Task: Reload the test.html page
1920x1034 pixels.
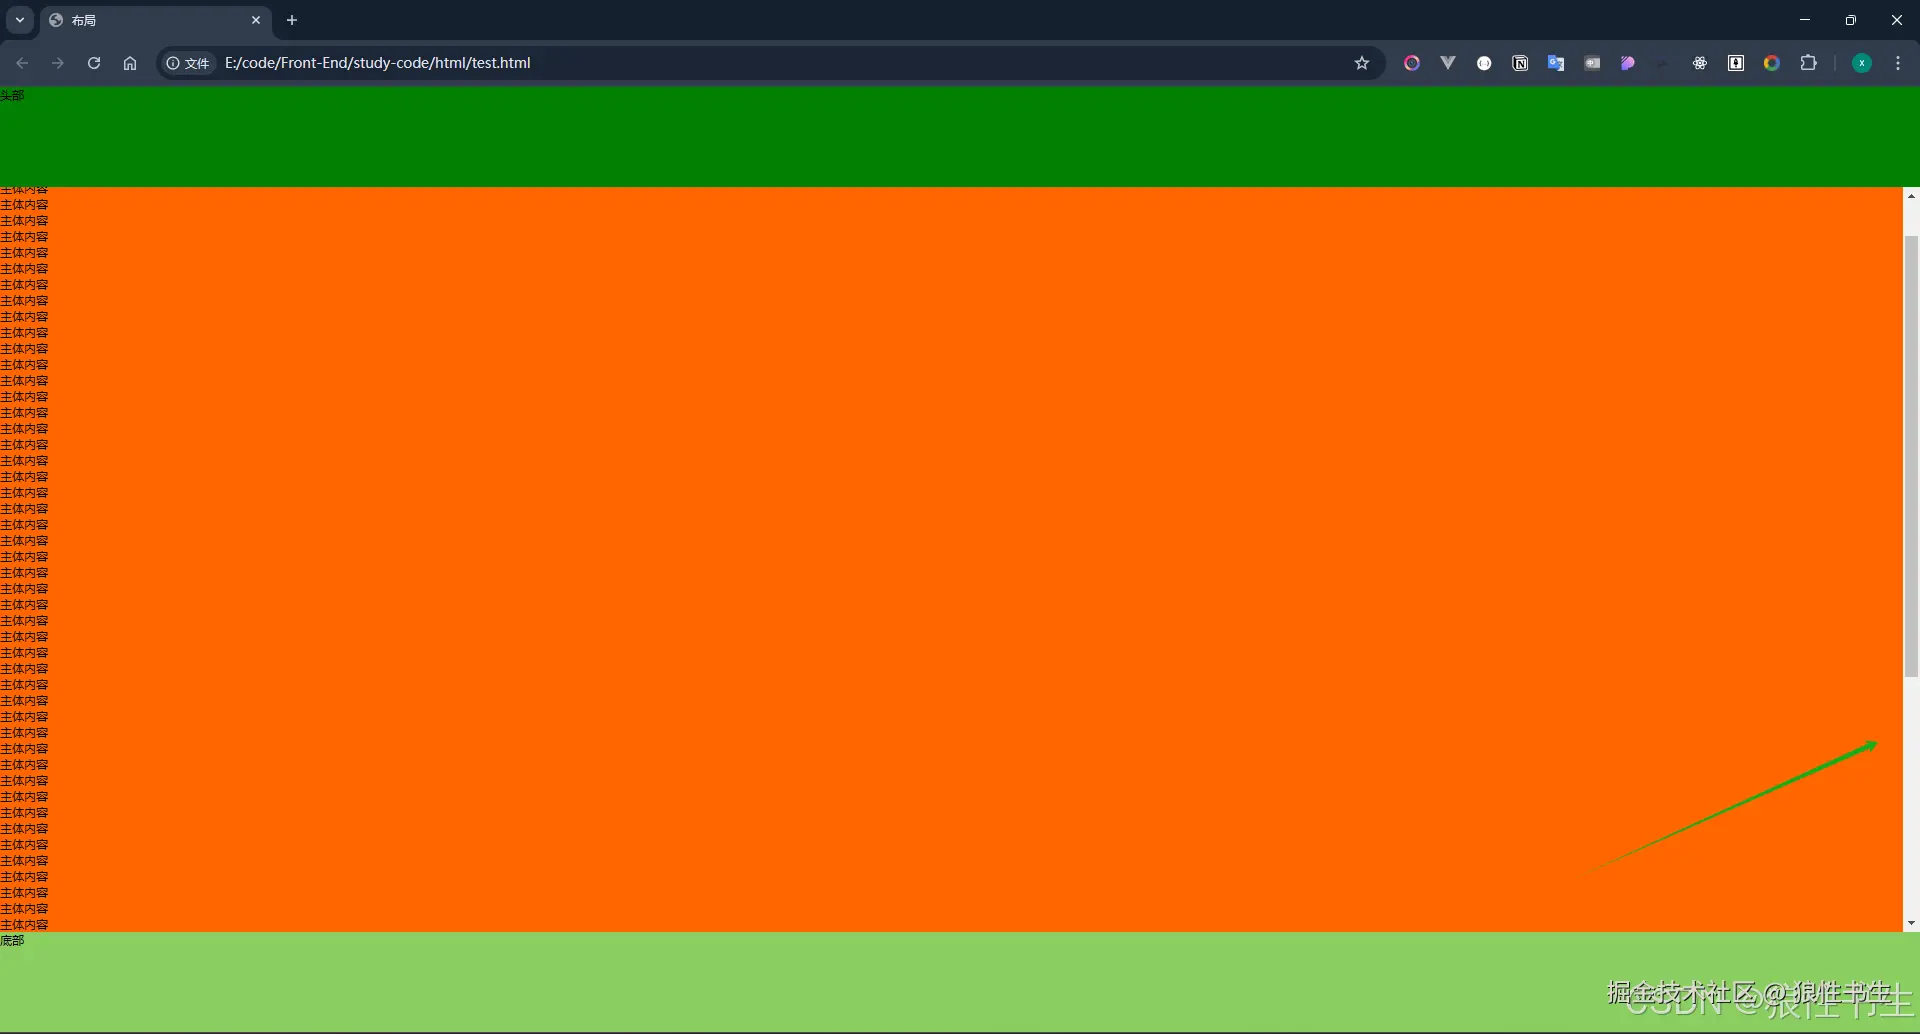Action: [94, 63]
